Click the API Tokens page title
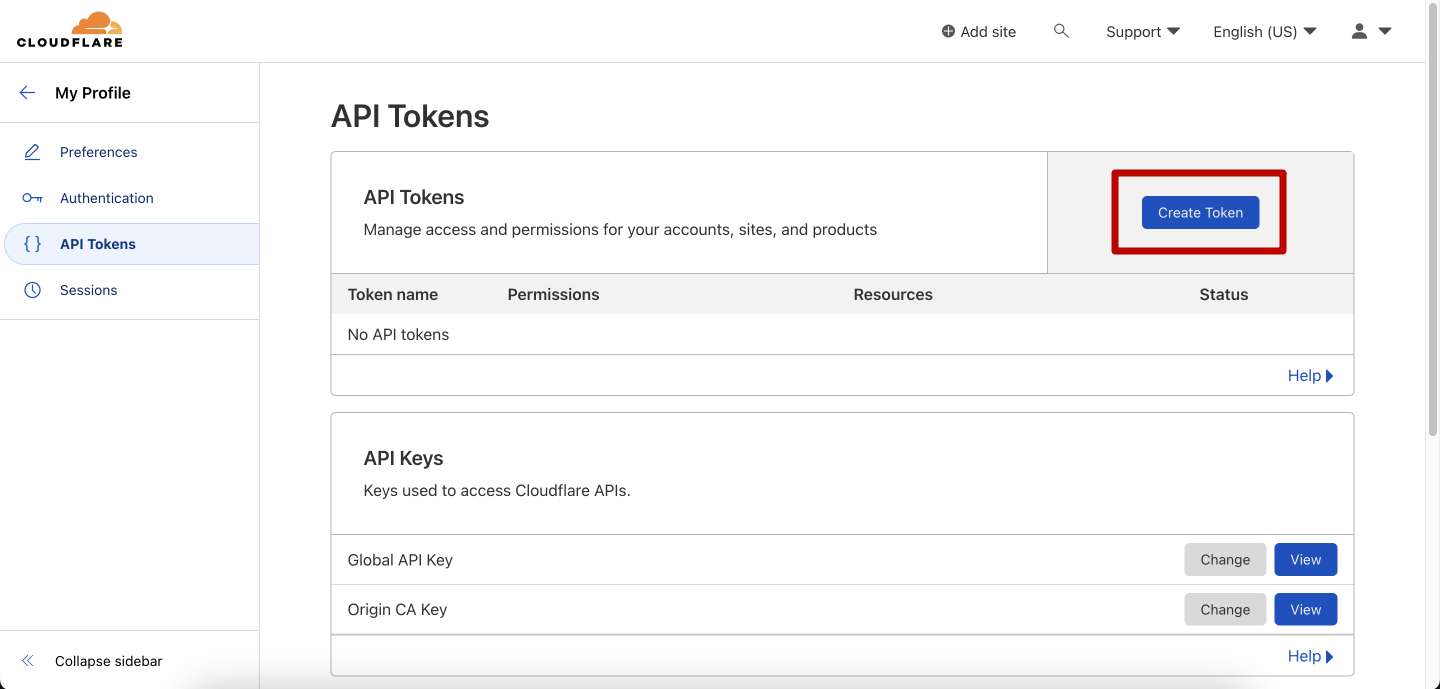Image resolution: width=1440 pixels, height=689 pixels. click(410, 116)
